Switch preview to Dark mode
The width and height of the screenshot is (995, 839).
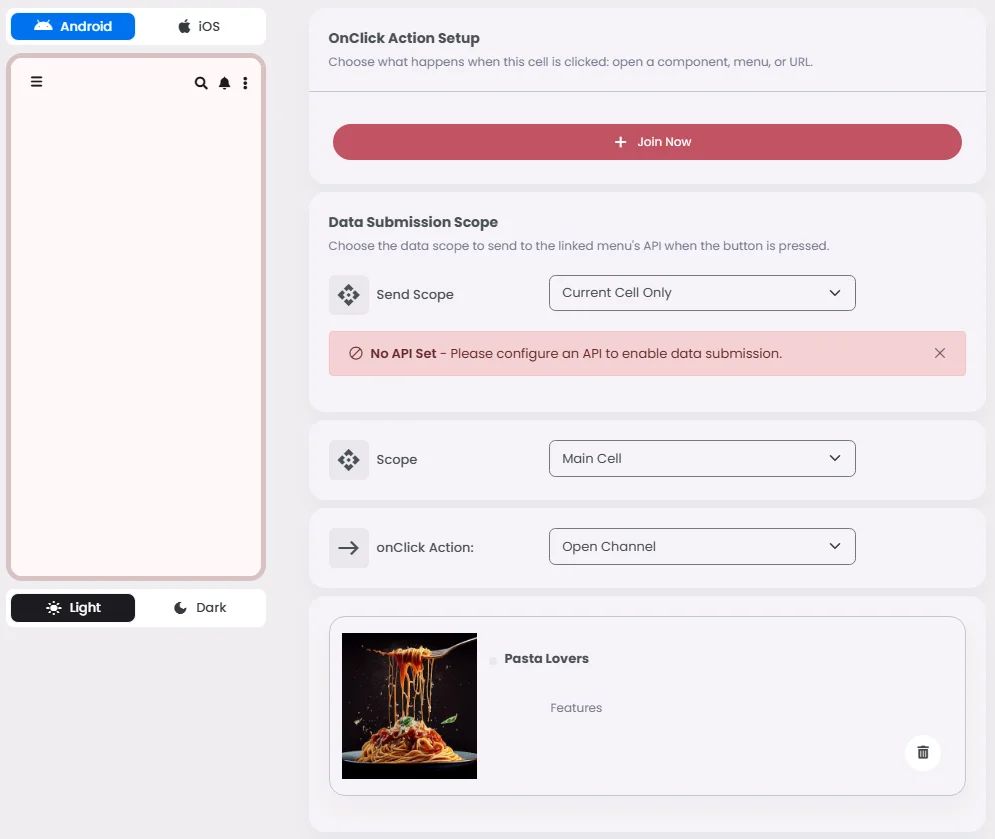[201, 608]
